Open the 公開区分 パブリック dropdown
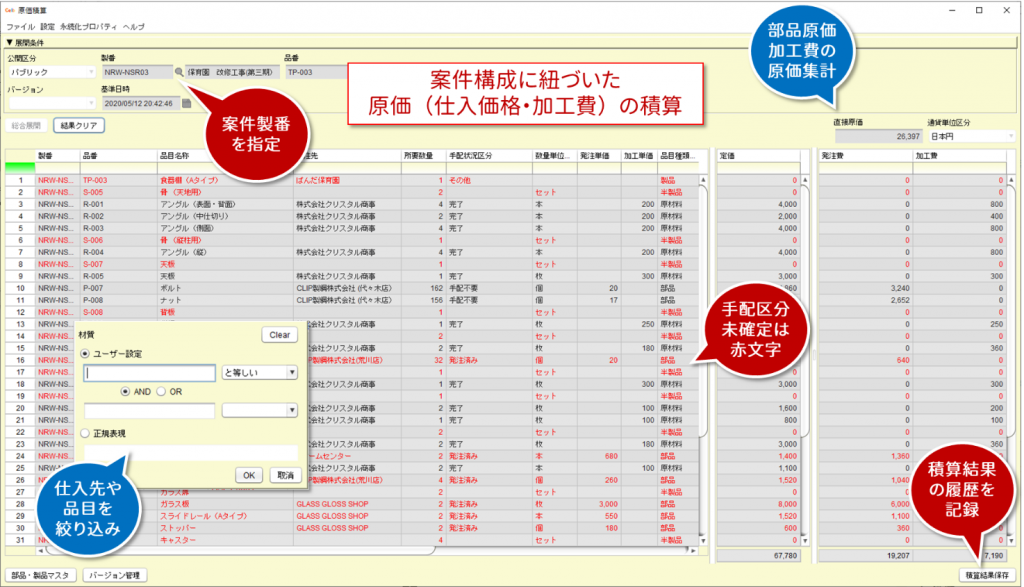The width and height of the screenshot is (1024, 587). [52, 72]
